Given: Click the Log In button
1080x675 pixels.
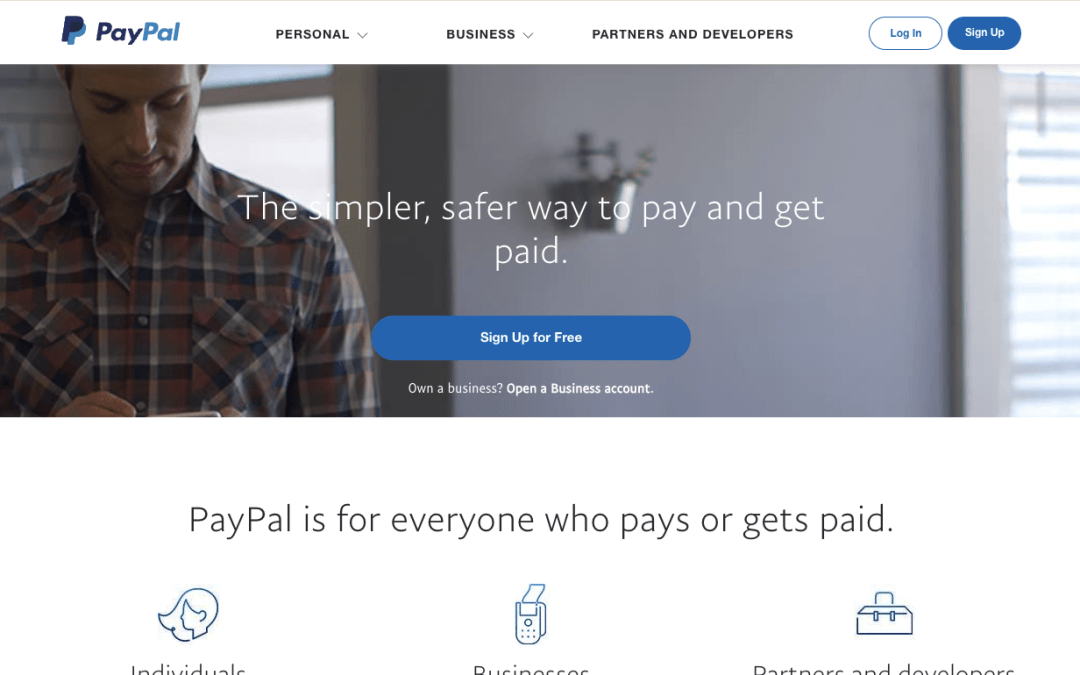Looking at the screenshot, I should (x=905, y=33).
